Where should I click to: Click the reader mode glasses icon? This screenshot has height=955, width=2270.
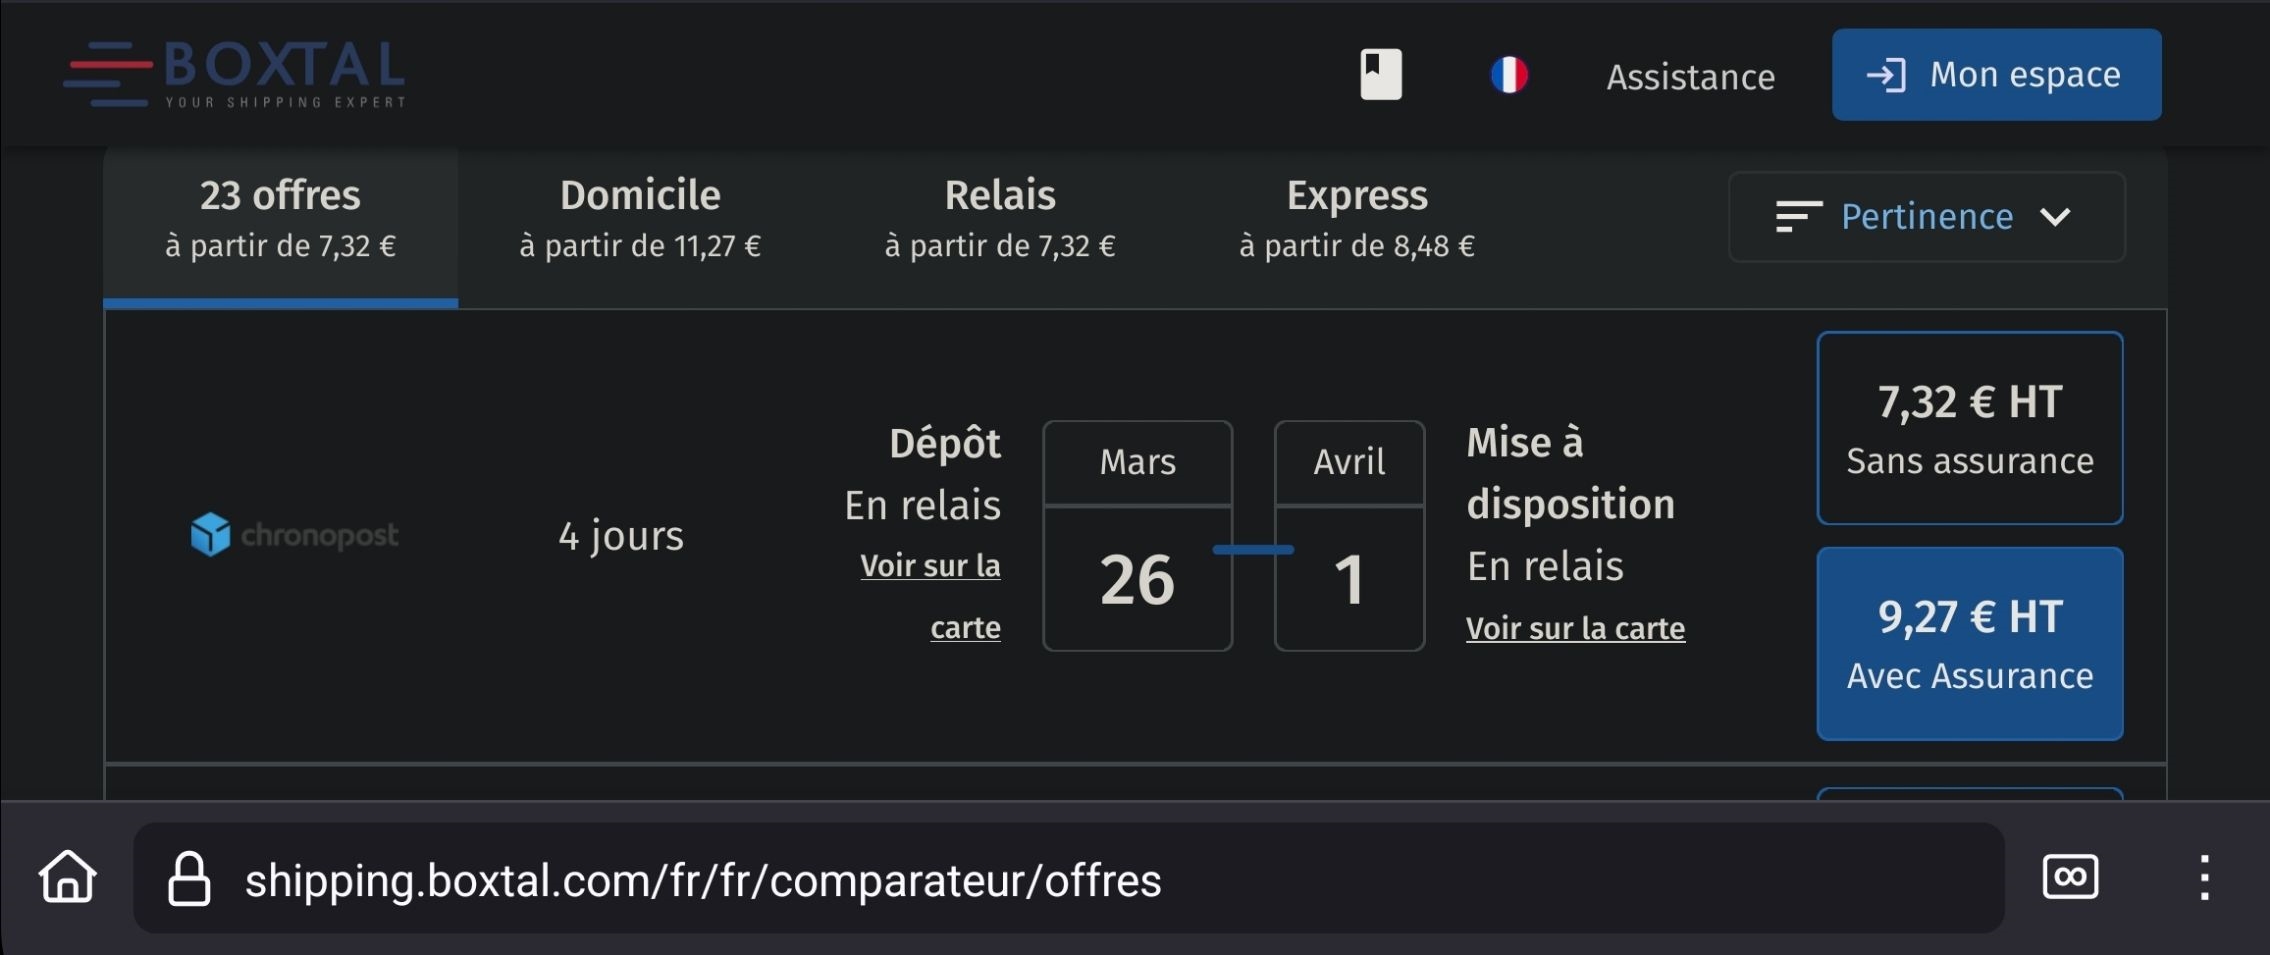[x=2069, y=877]
